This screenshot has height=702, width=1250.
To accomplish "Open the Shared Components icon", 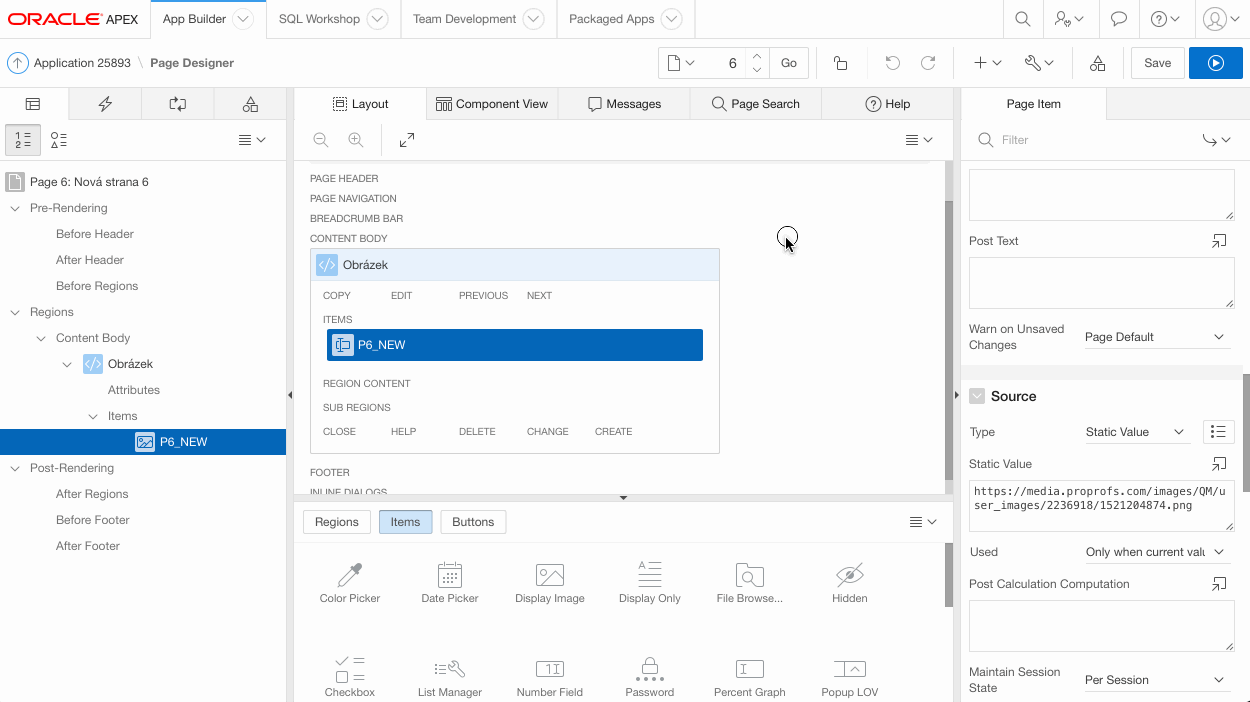I will (1097, 63).
